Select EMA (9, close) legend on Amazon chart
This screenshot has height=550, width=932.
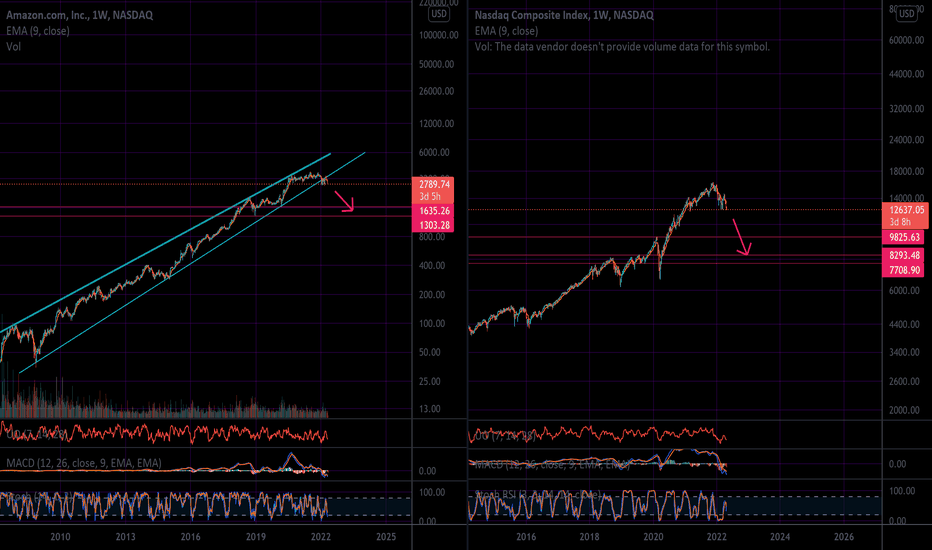[x=38, y=31]
